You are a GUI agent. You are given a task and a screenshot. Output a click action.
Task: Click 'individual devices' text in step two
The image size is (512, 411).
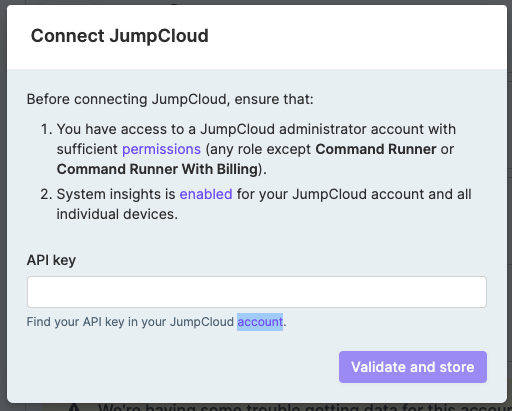pos(117,214)
